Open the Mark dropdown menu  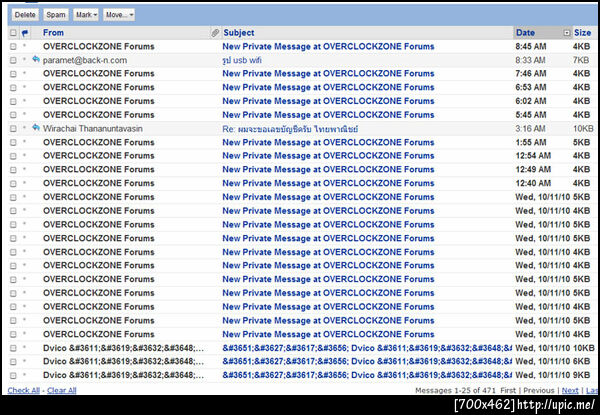[86, 15]
